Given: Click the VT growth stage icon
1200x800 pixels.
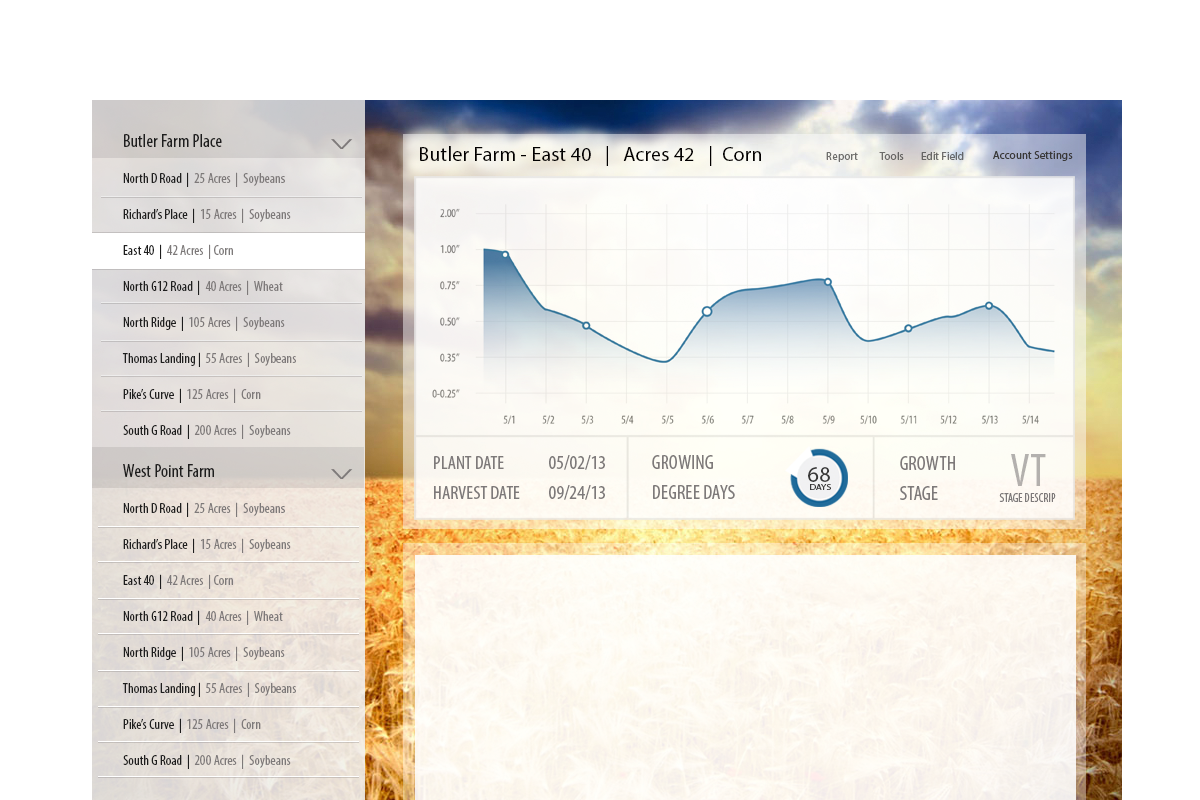Looking at the screenshot, I should pos(1027,473).
